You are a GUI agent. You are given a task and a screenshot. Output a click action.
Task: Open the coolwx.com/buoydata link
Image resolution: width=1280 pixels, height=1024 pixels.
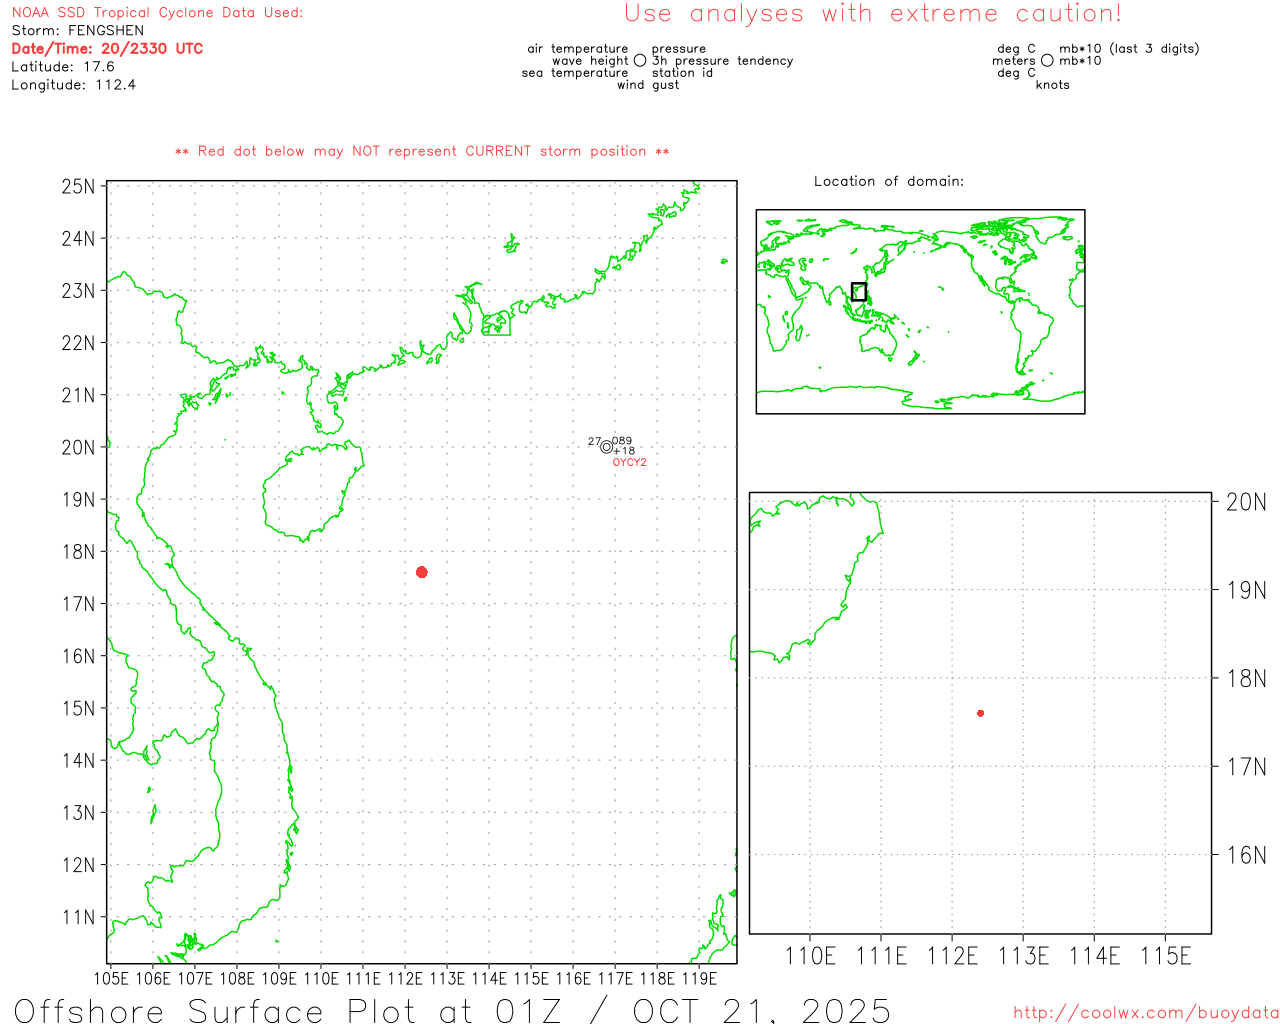(1146, 1013)
